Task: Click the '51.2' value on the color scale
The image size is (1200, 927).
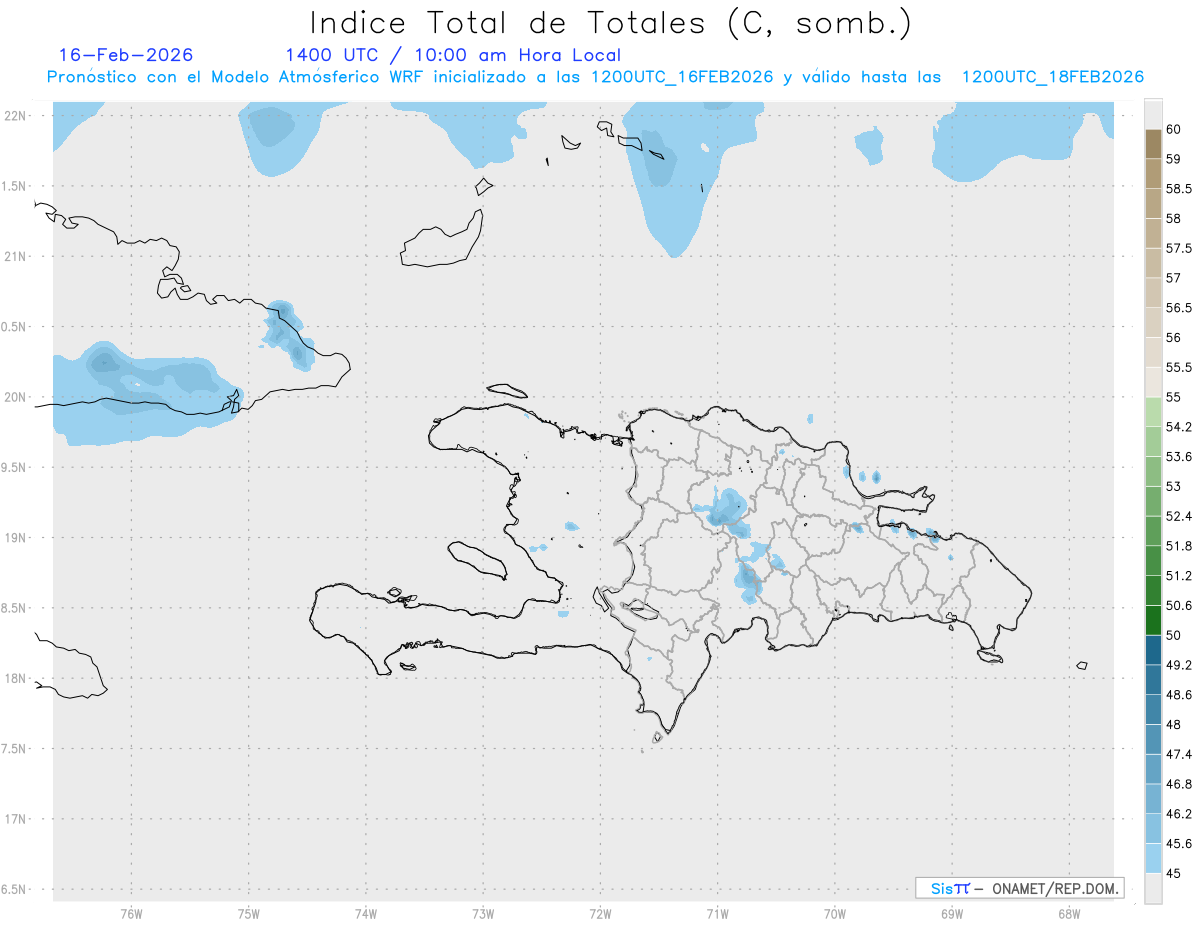Action: (1179, 576)
